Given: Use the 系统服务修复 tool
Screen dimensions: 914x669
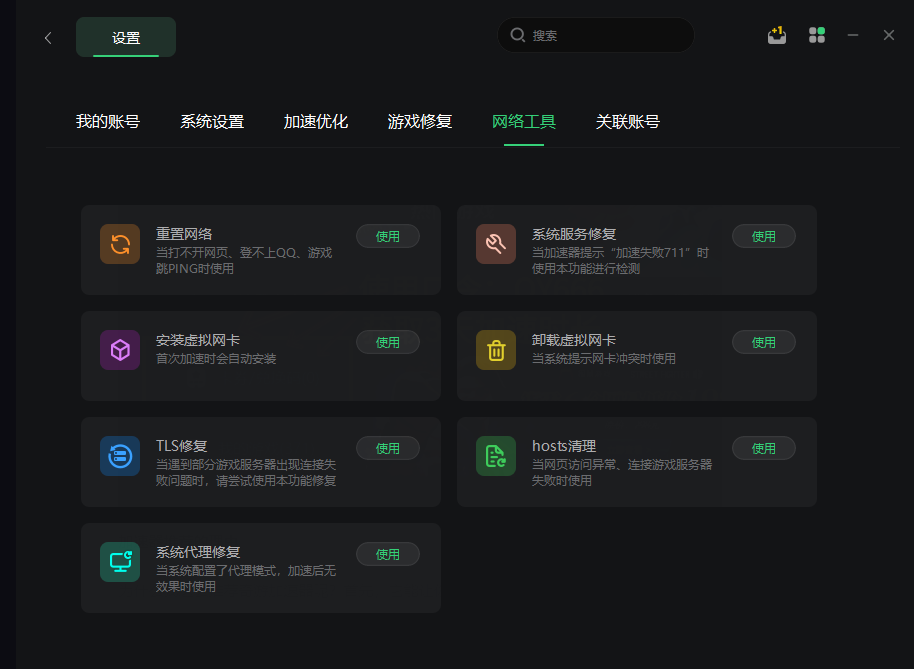Looking at the screenshot, I should (x=764, y=236).
